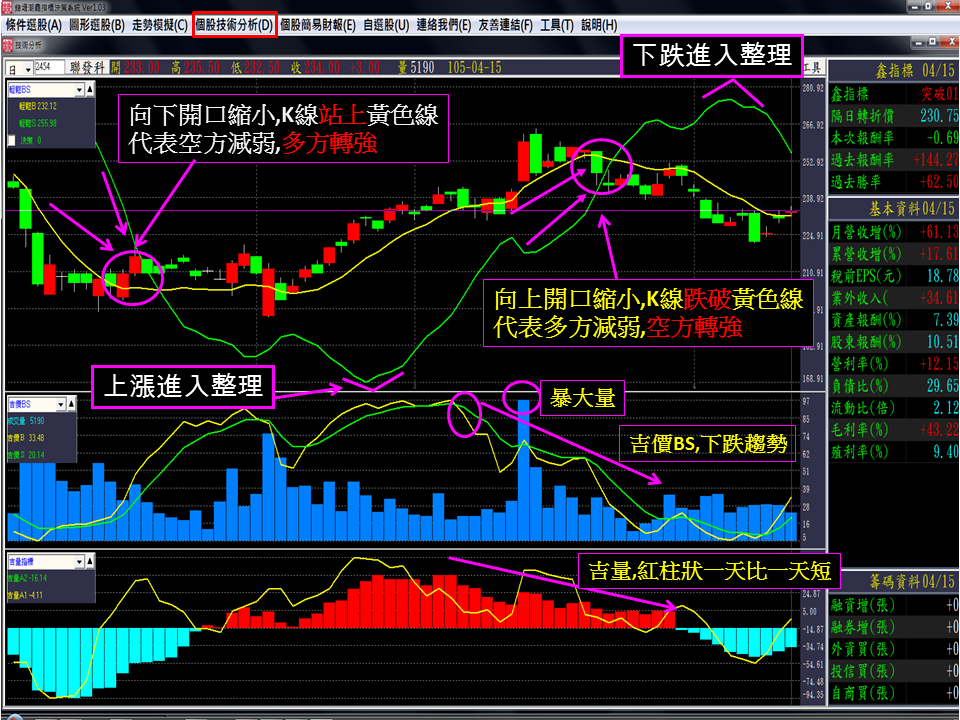
Task: Open the 個股技術分析(D) menu
Action: [234, 25]
